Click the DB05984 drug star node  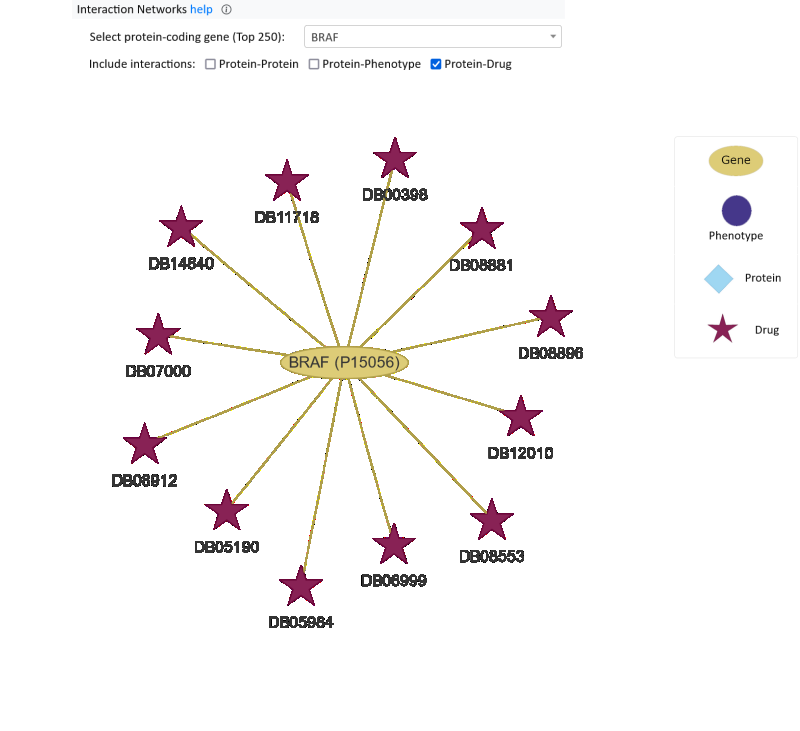pos(301,587)
